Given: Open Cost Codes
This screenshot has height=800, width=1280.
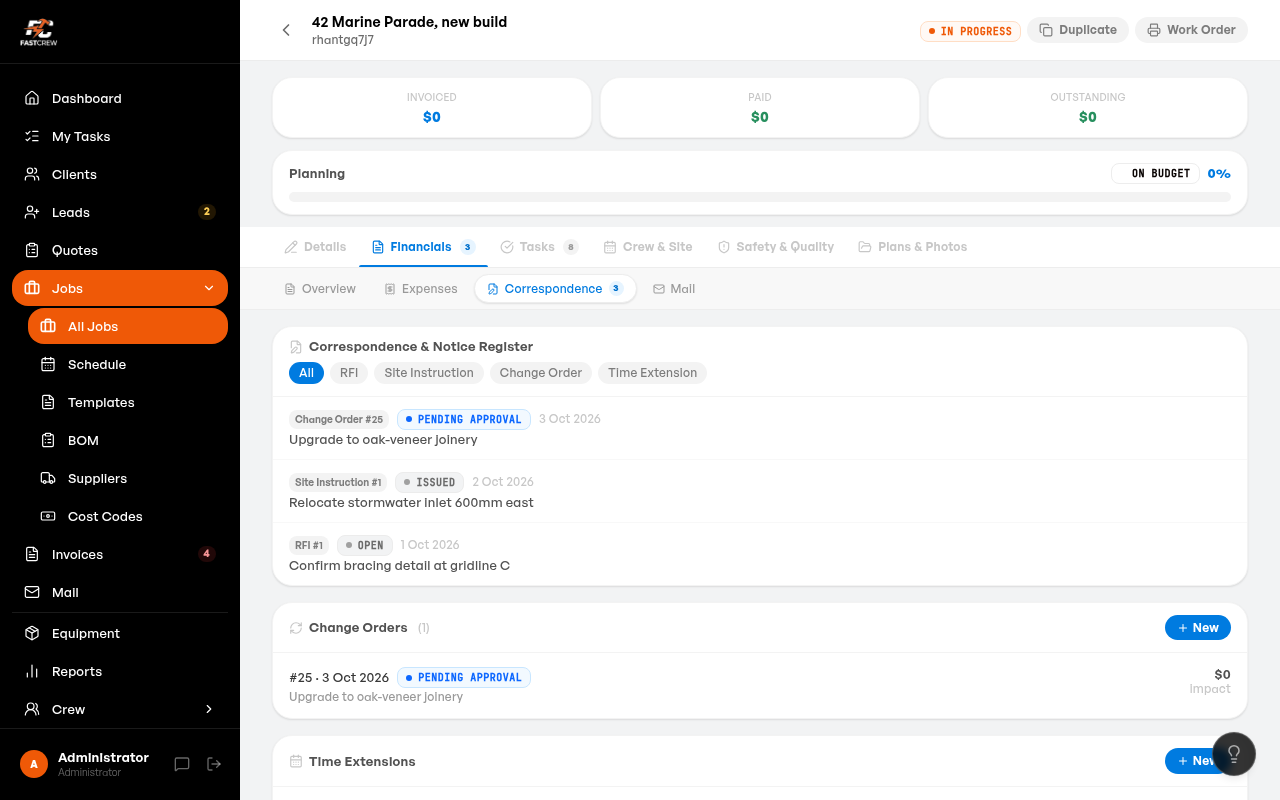Looking at the screenshot, I should [x=128, y=516].
